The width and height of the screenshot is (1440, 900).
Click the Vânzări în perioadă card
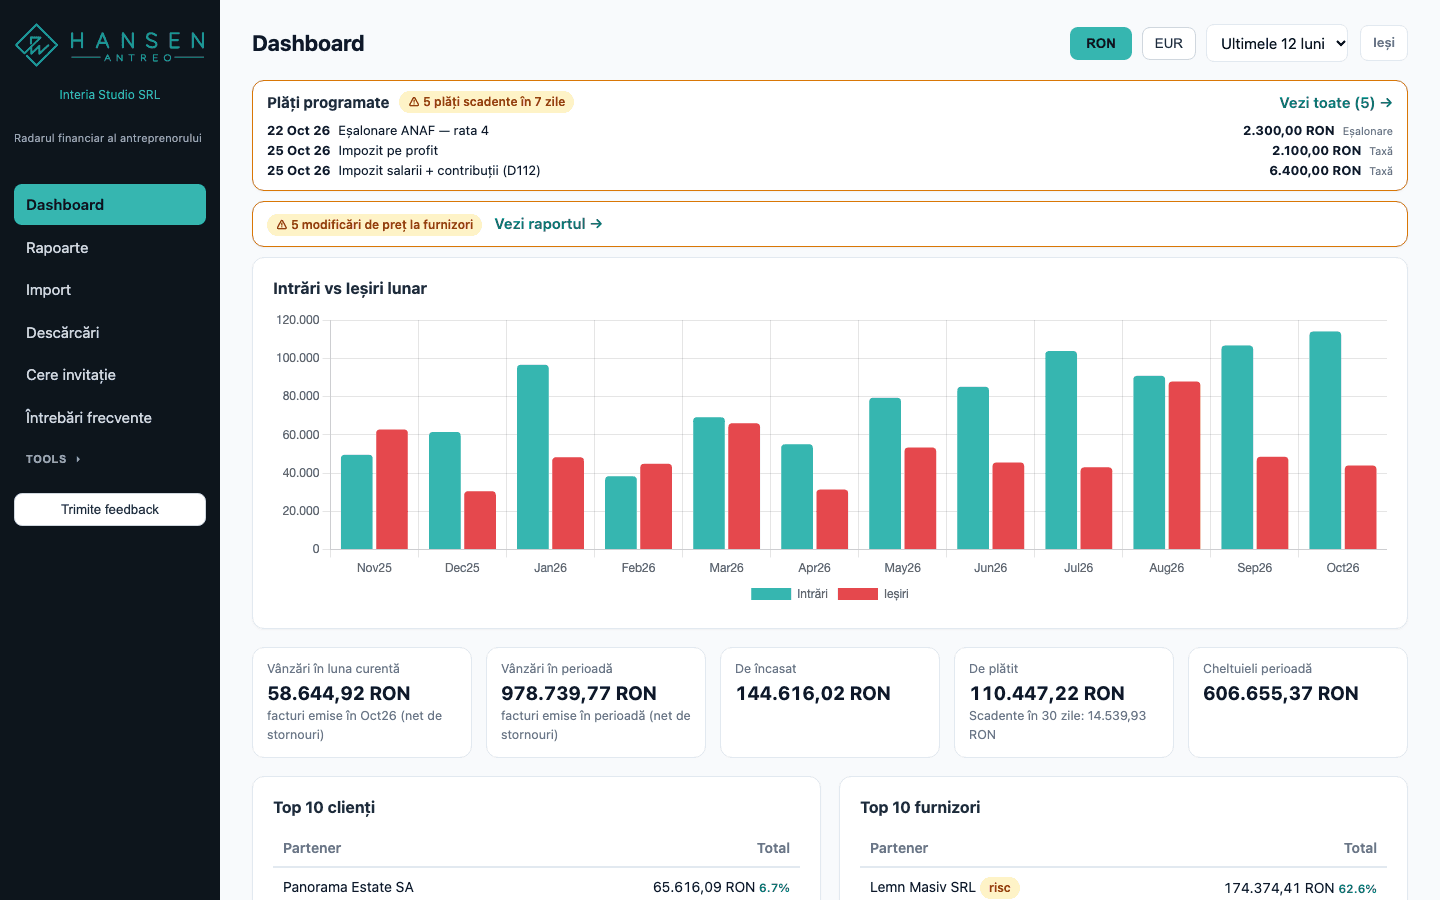596,702
